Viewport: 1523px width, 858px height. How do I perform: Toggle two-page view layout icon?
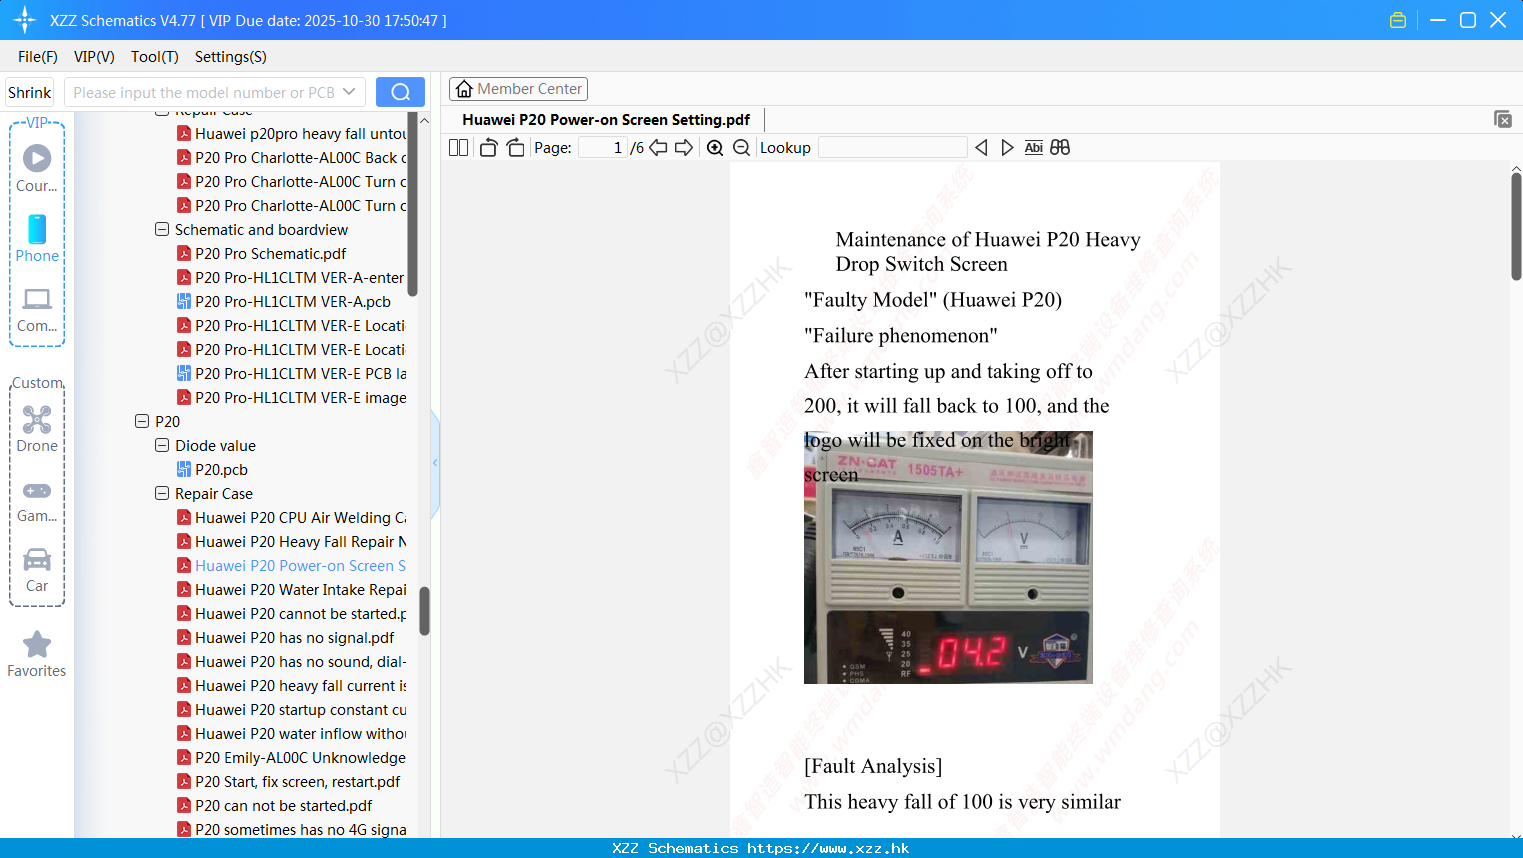[458, 148]
